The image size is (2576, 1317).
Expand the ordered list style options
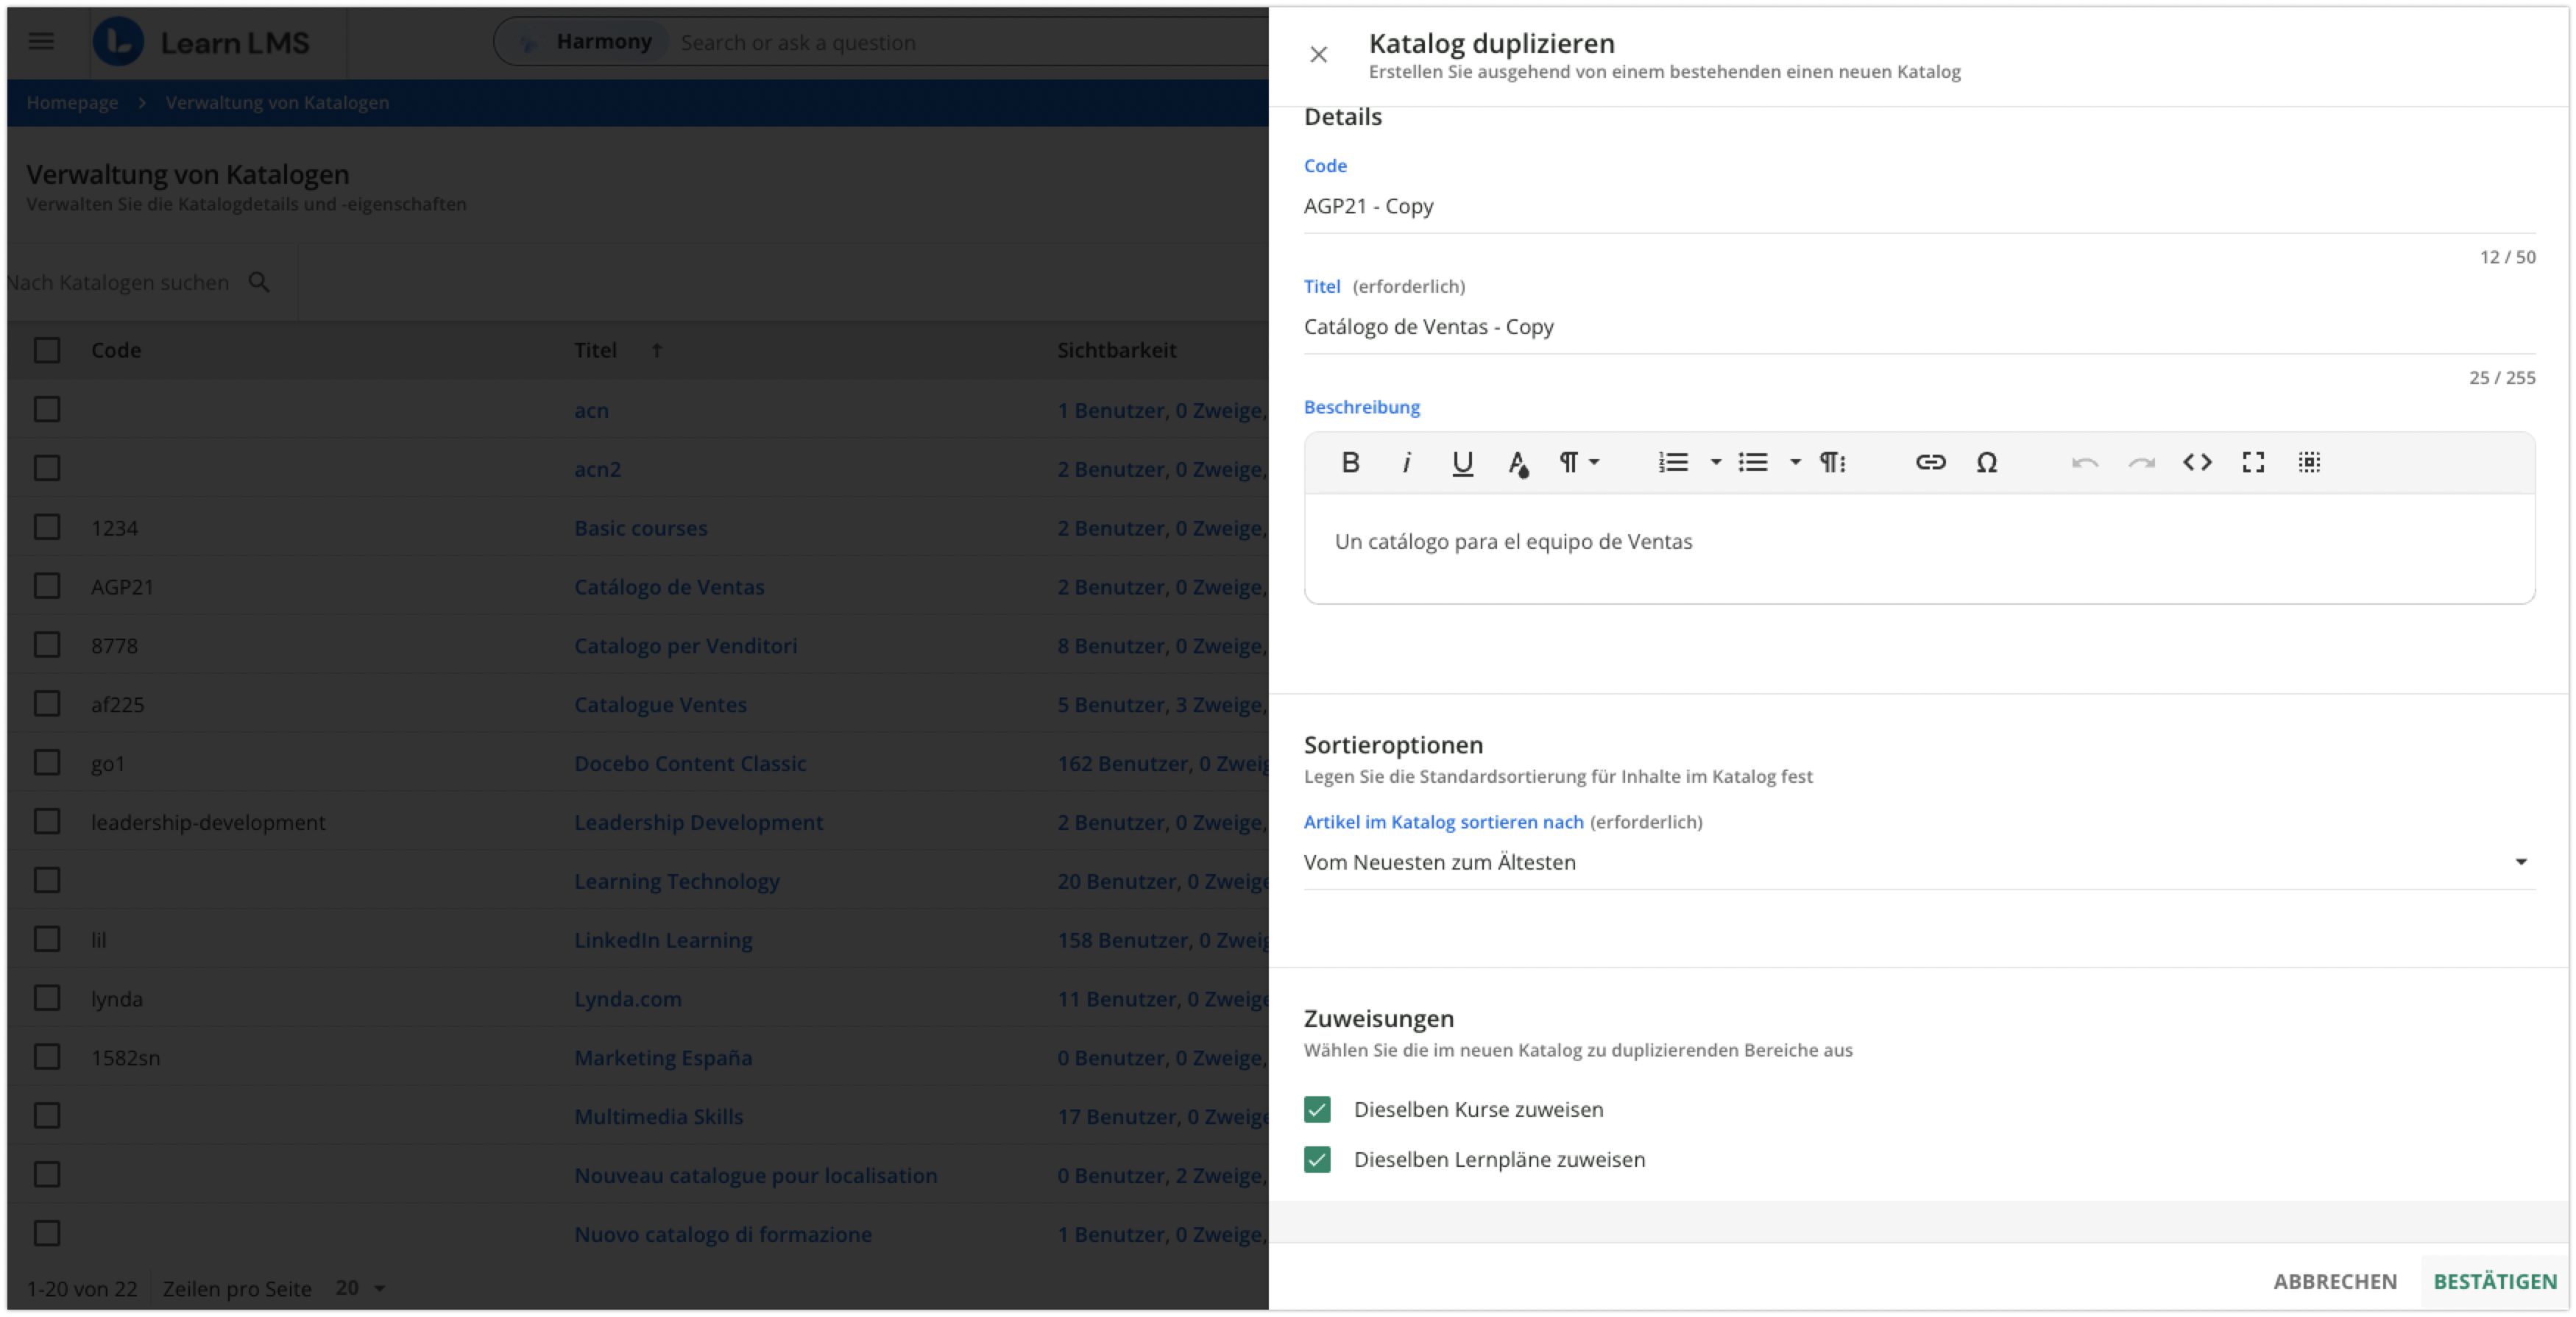[1715, 462]
